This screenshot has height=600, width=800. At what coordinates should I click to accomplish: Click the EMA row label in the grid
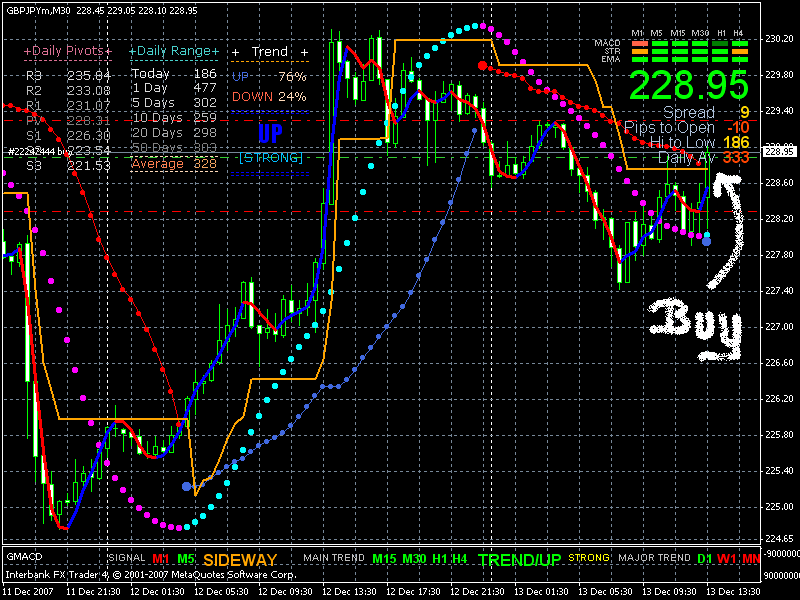click(611, 59)
